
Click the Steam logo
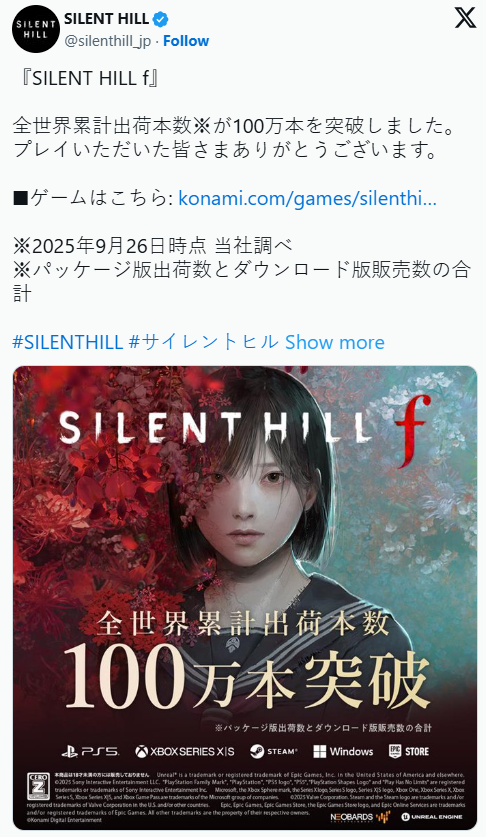(273, 752)
